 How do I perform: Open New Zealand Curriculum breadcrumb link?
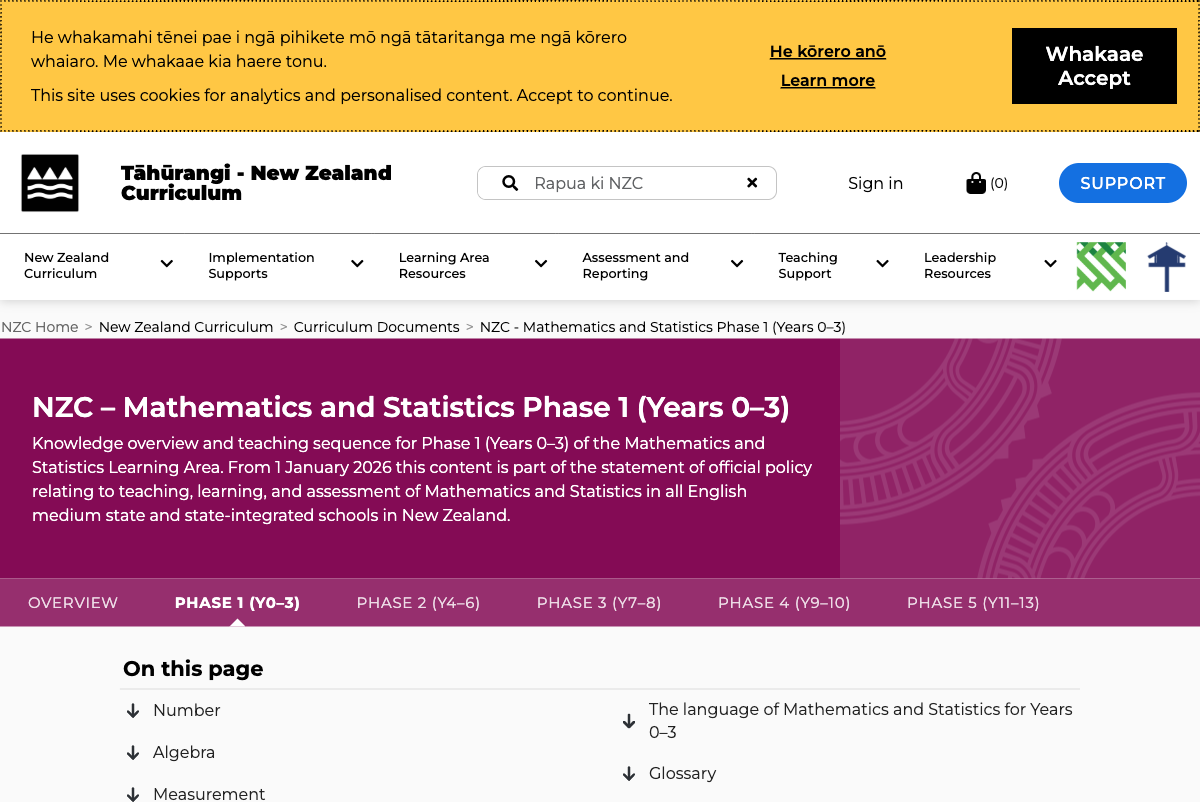pos(186,327)
